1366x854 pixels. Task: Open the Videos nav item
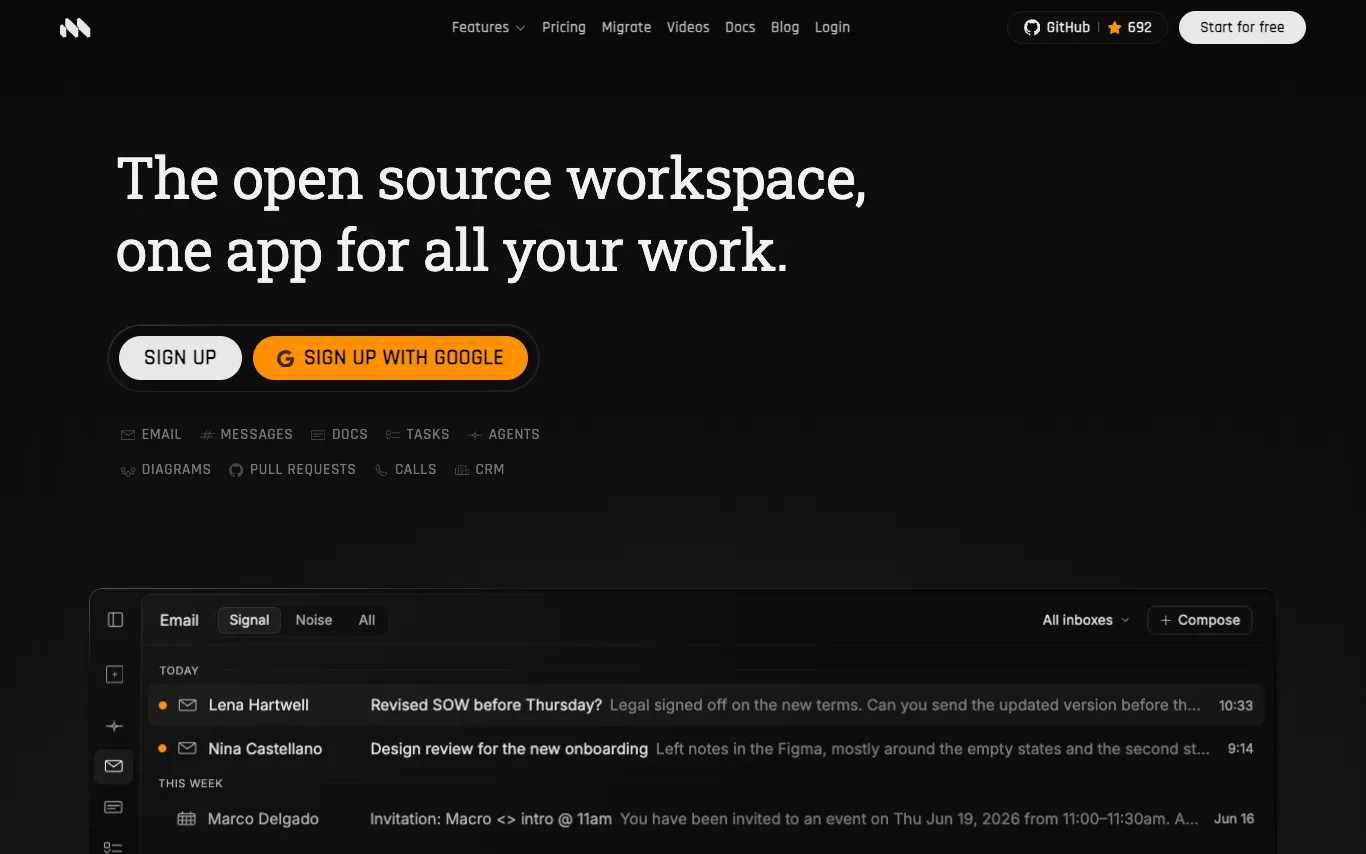click(x=688, y=27)
